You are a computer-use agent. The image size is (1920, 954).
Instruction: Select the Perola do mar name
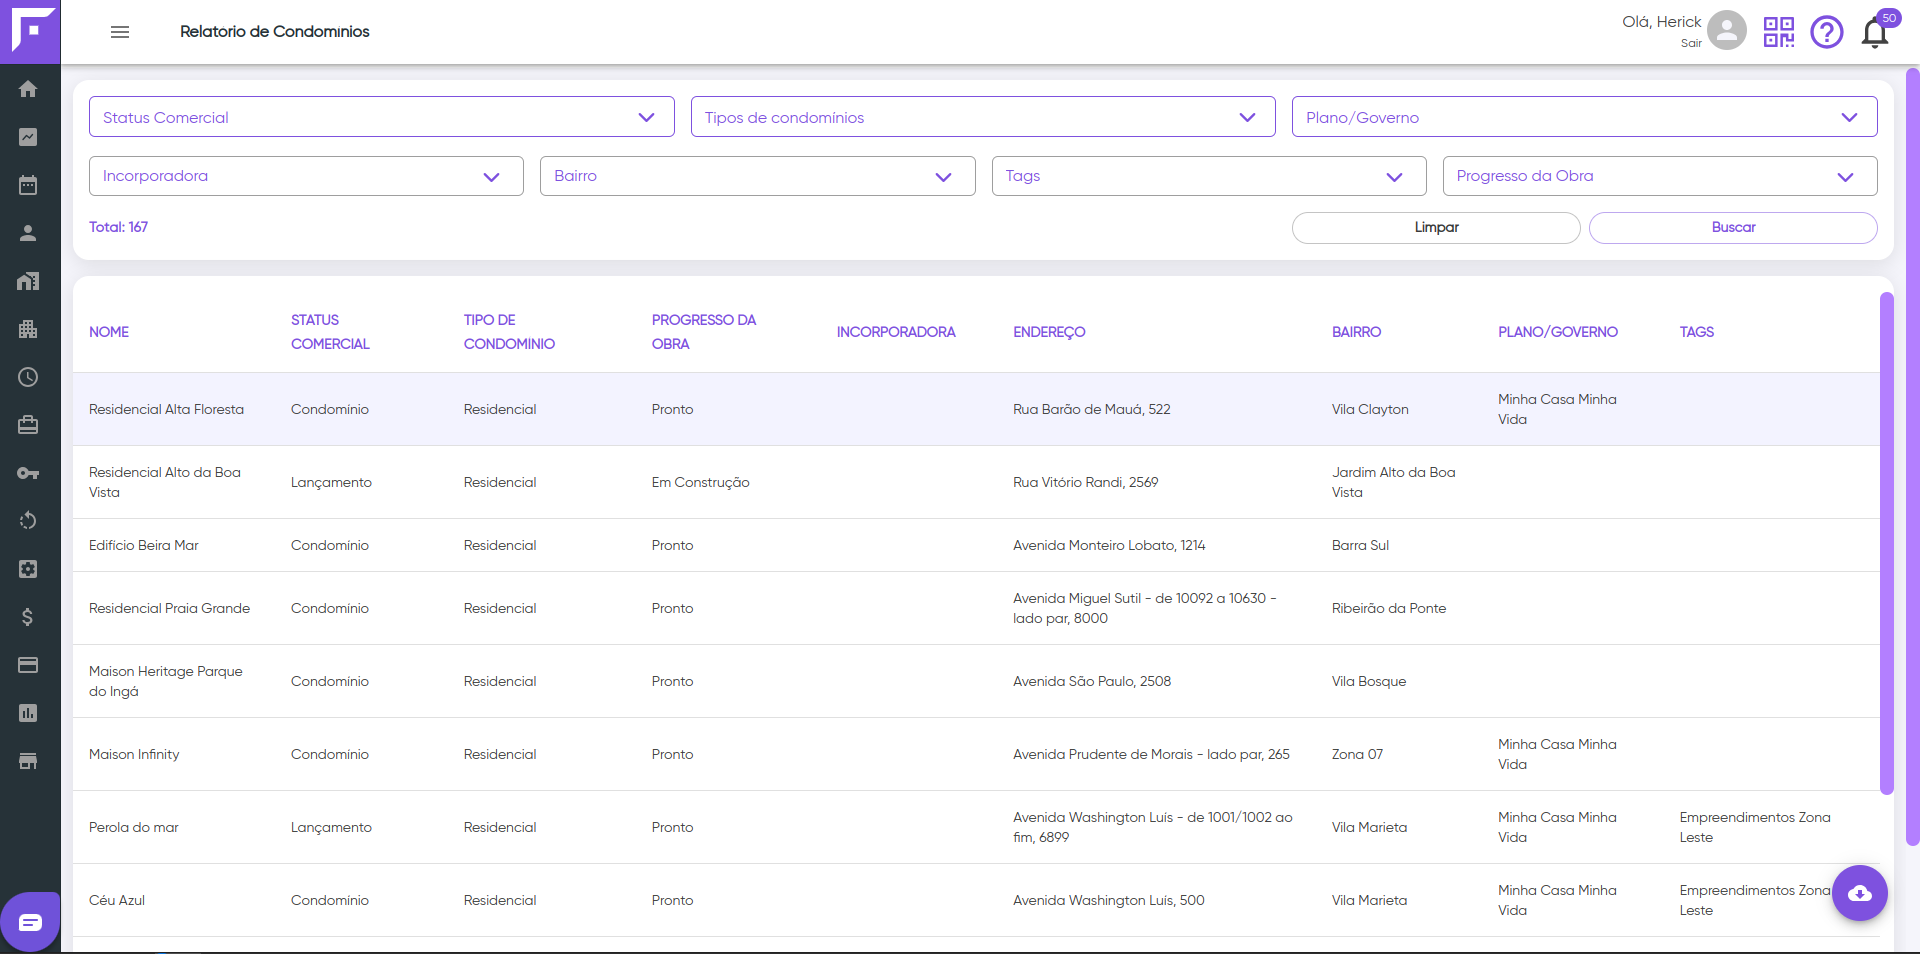[134, 827]
